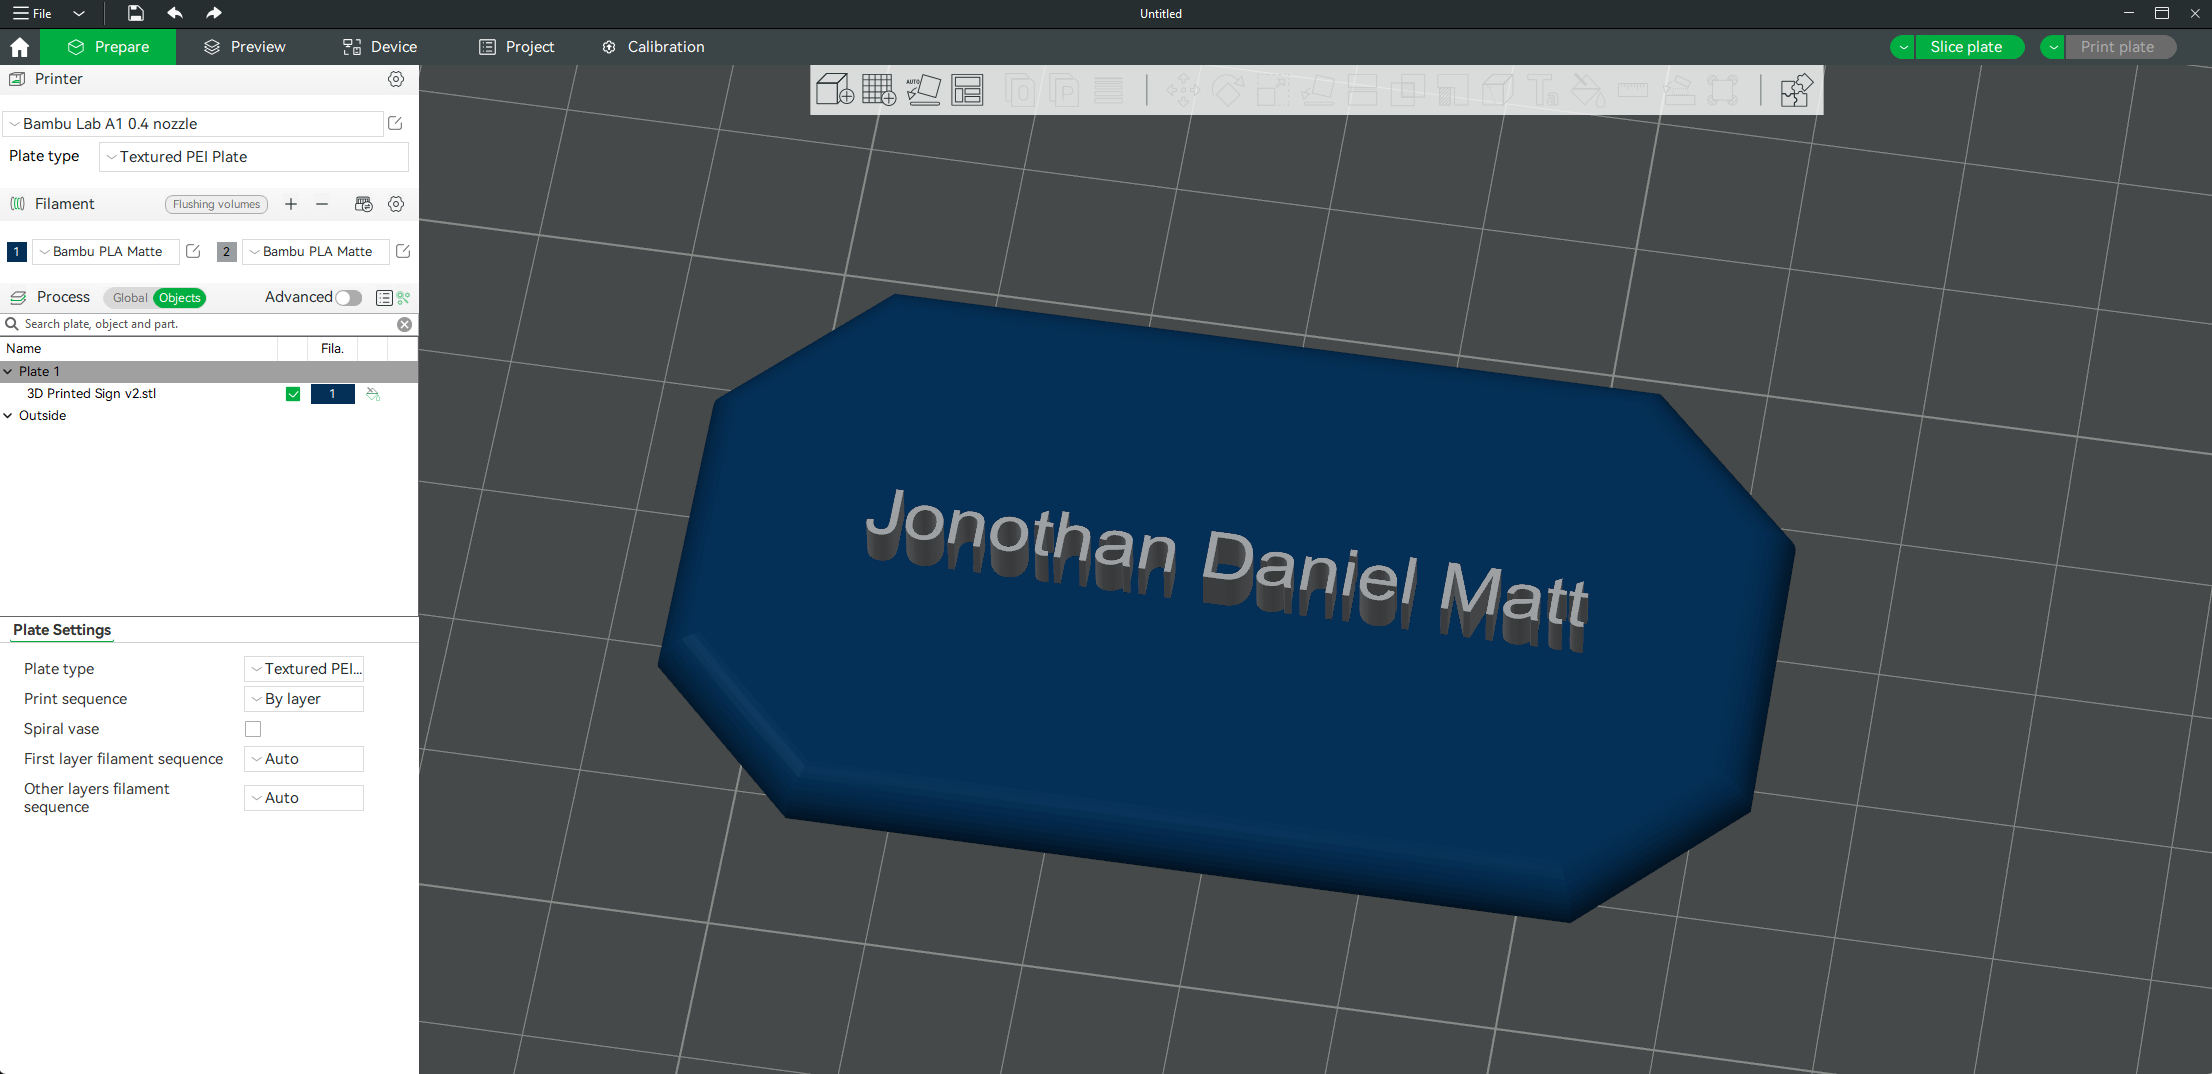Click the Slice plate button
Image resolution: width=2212 pixels, height=1074 pixels.
point(1968,47)
